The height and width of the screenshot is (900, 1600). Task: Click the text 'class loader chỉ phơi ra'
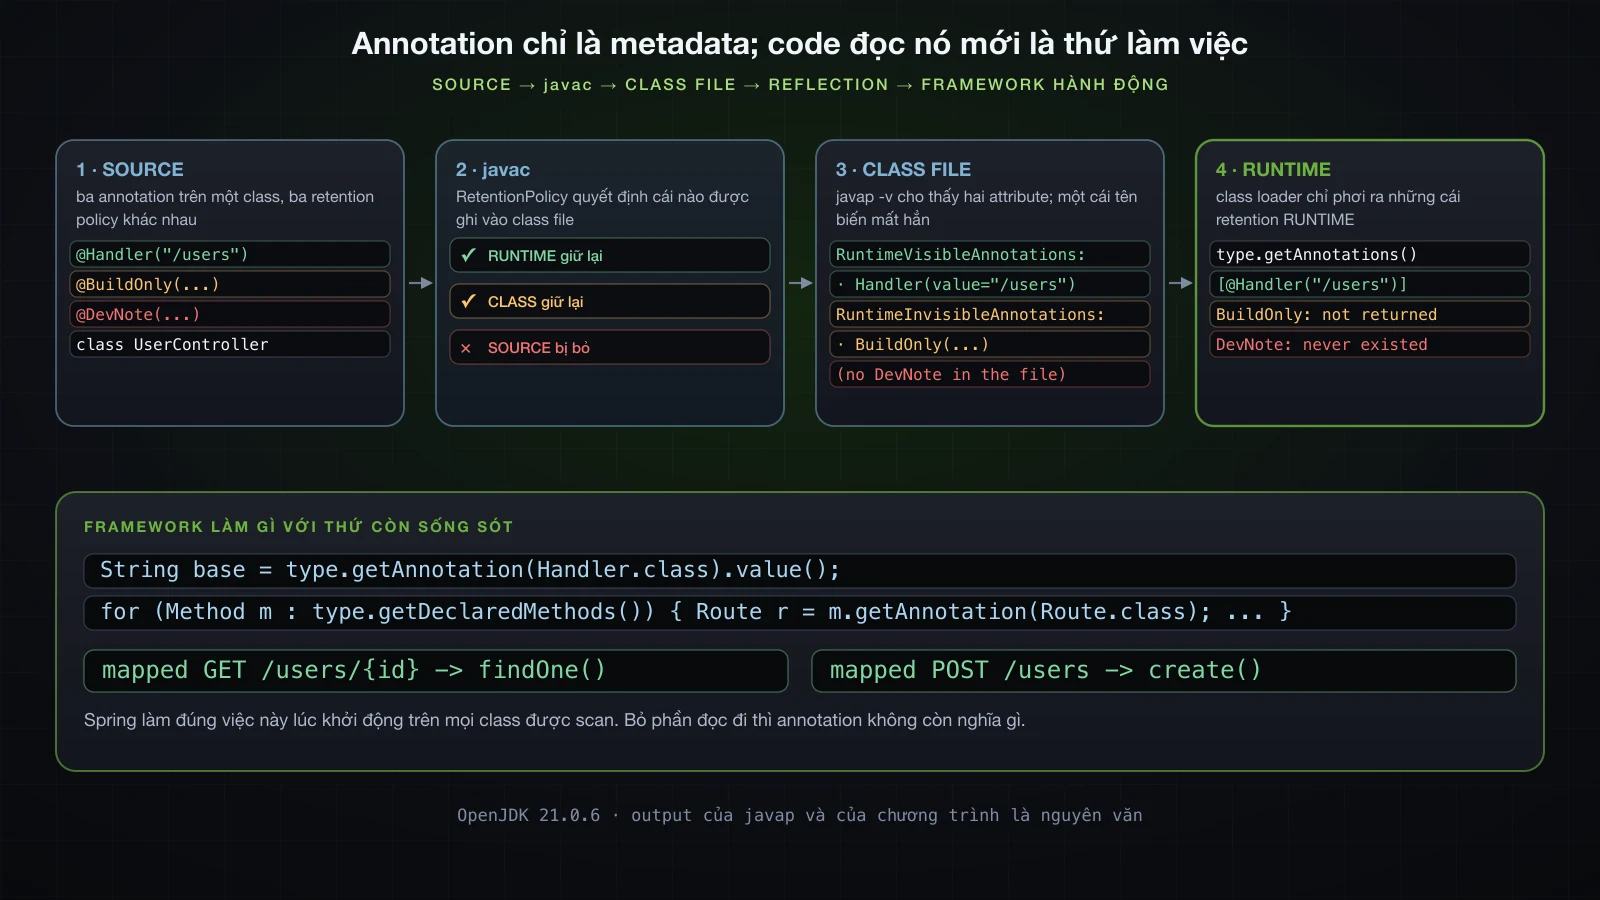pos(1338,208)
